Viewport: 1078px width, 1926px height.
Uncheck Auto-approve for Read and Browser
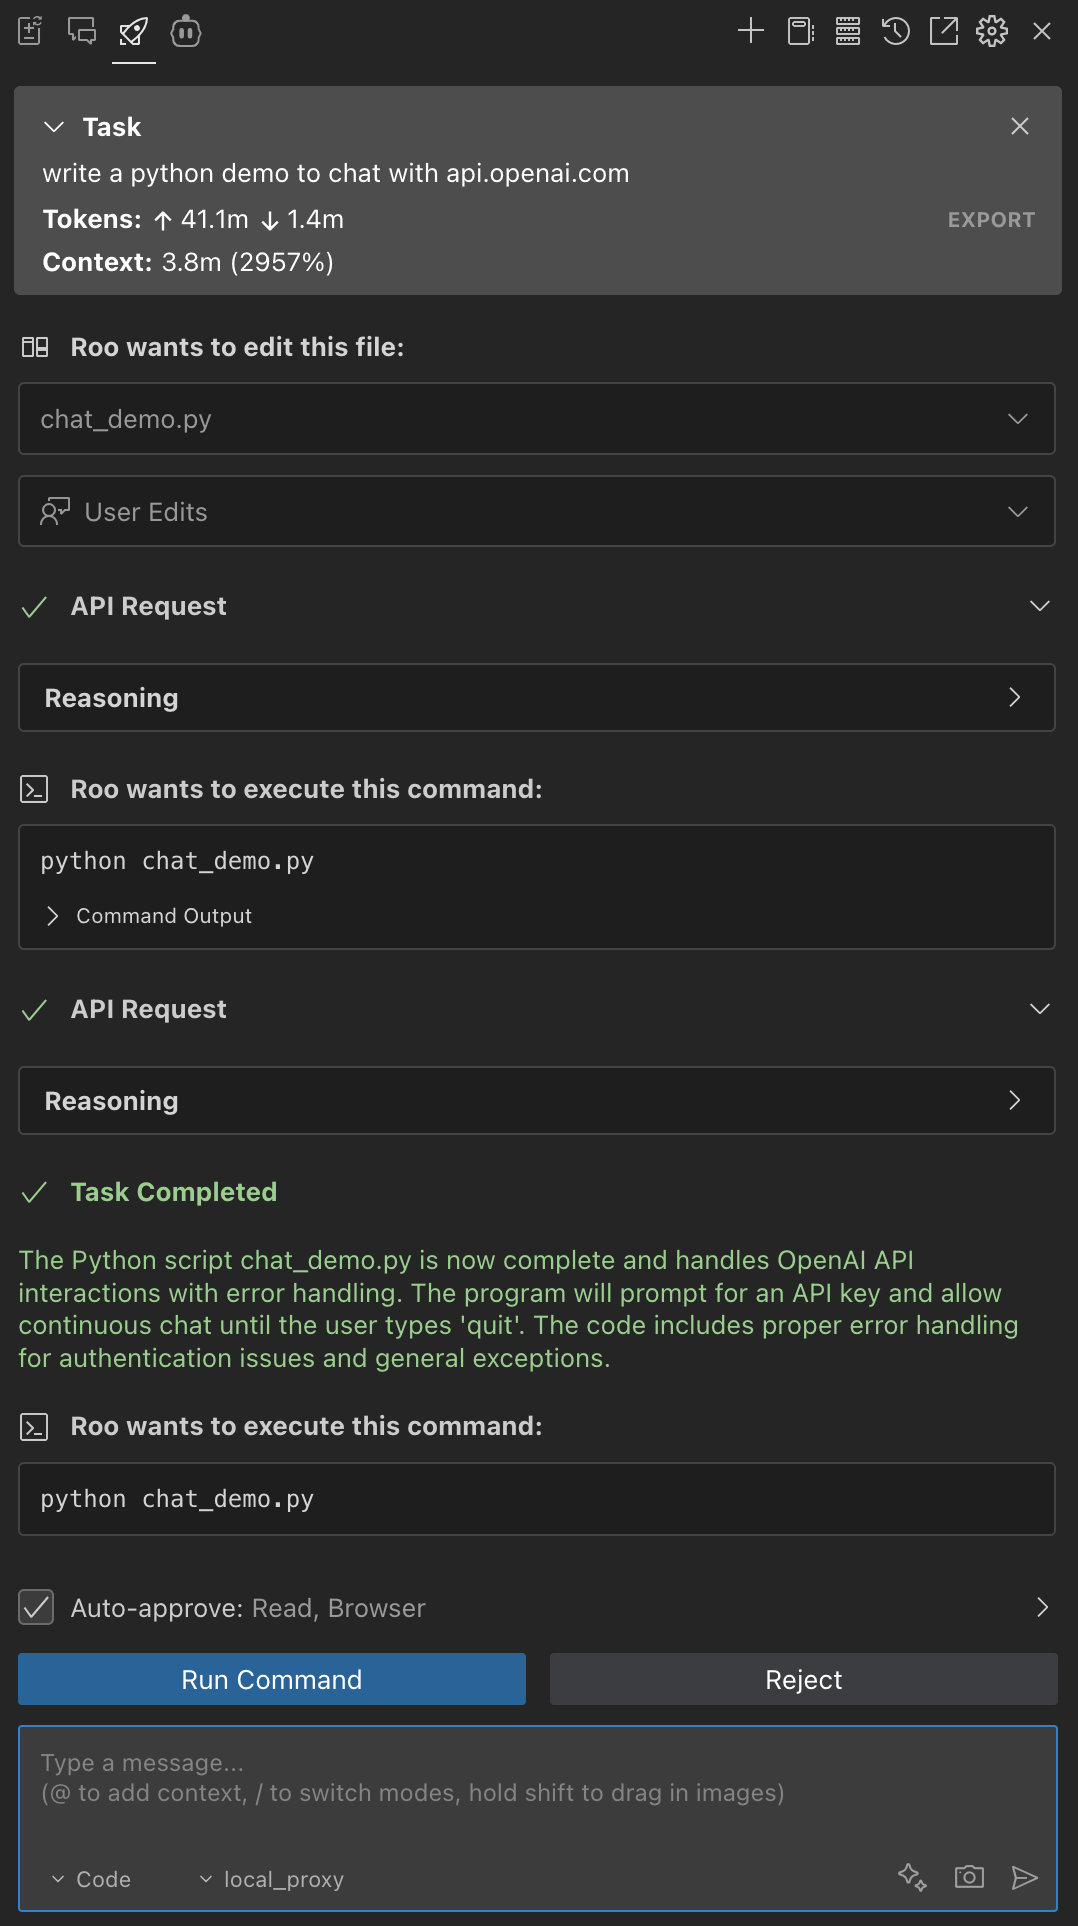(x=36, y=1608)
